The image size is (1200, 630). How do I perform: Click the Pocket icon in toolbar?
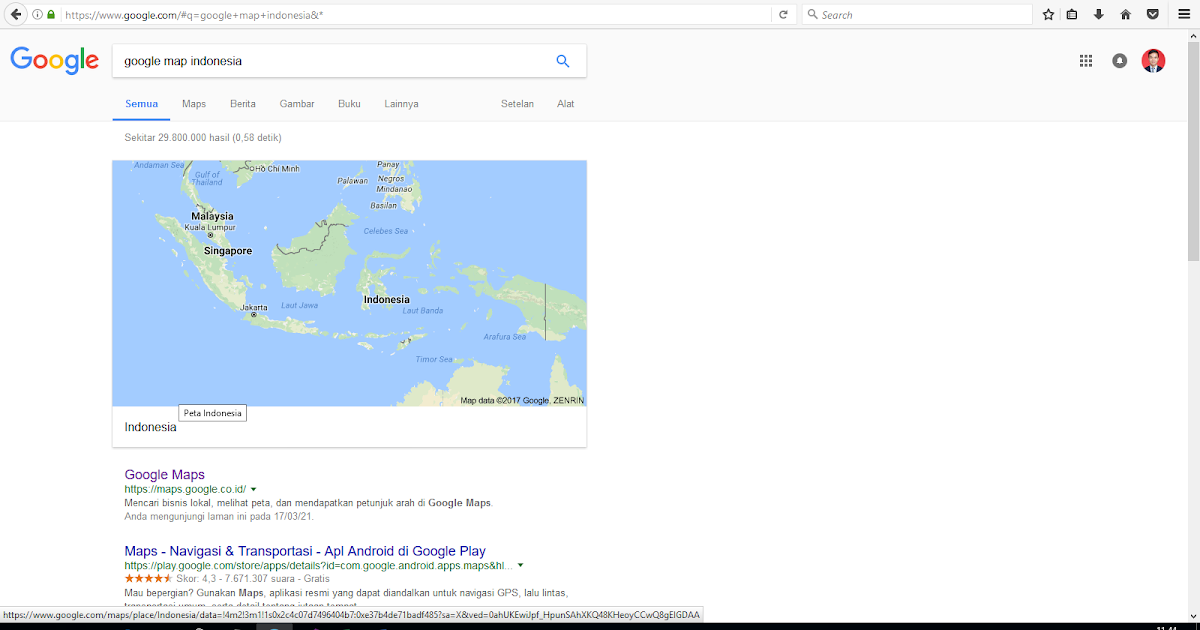pyautogui.click(x=1153, y=15)
